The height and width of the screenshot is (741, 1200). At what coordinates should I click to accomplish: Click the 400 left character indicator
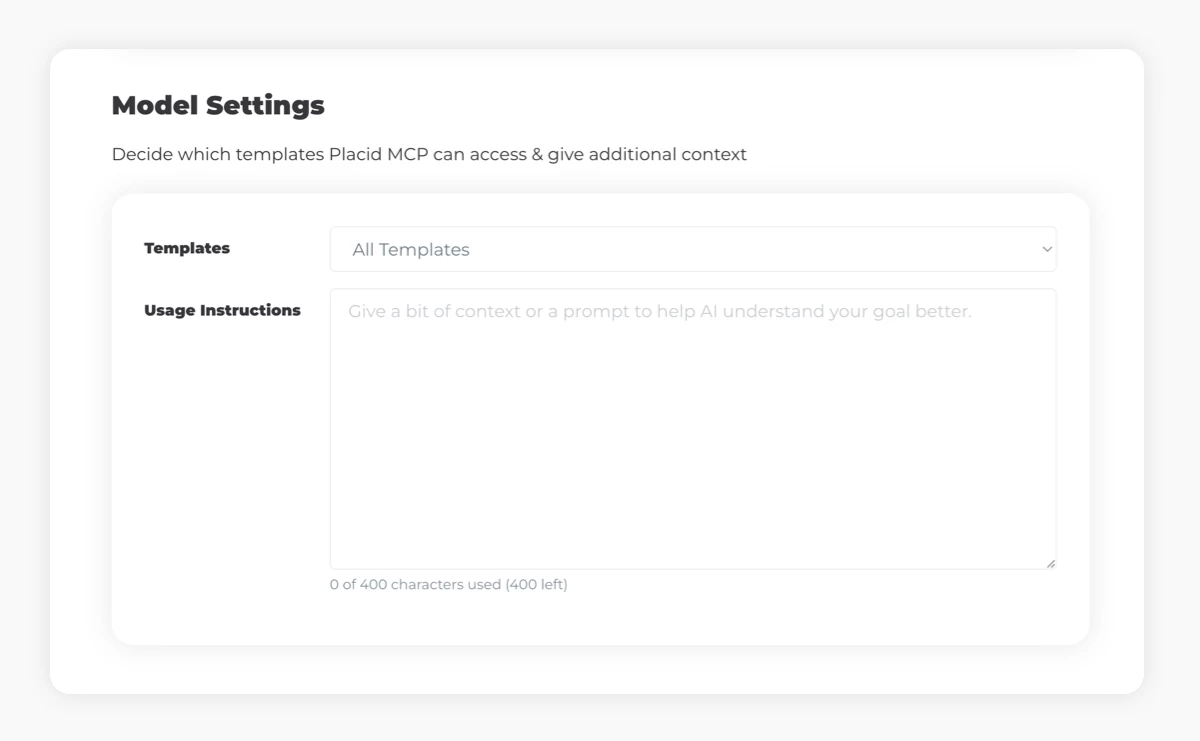point(530,583)
